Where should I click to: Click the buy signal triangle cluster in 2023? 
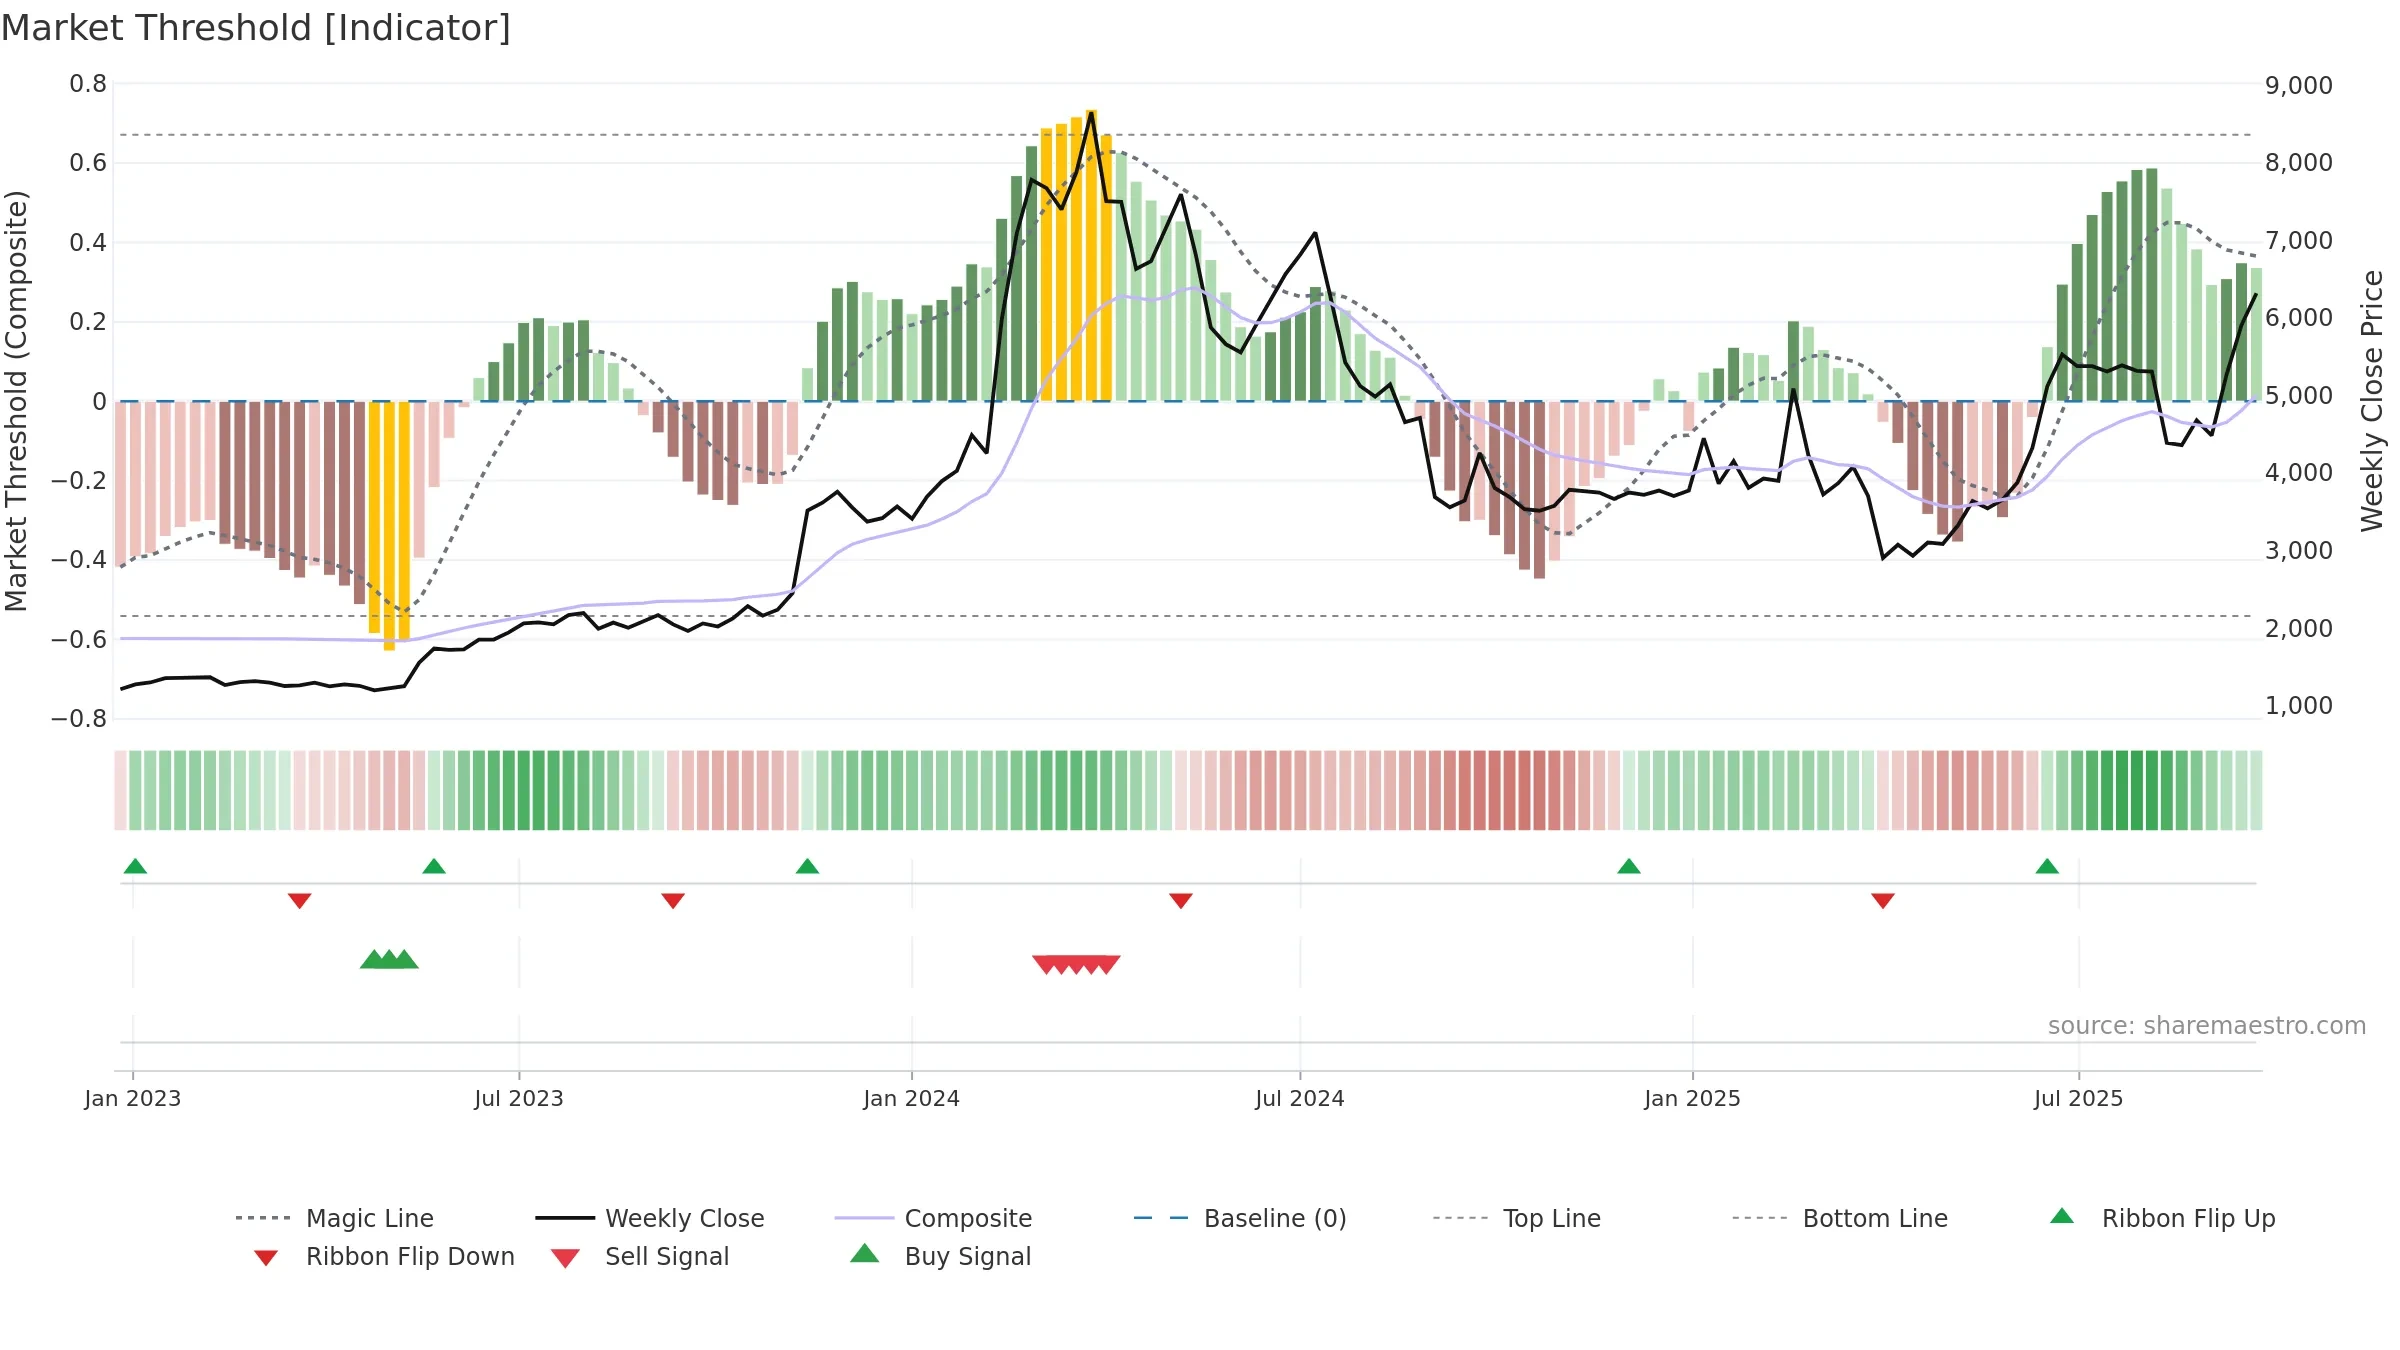tap(389, 960)
